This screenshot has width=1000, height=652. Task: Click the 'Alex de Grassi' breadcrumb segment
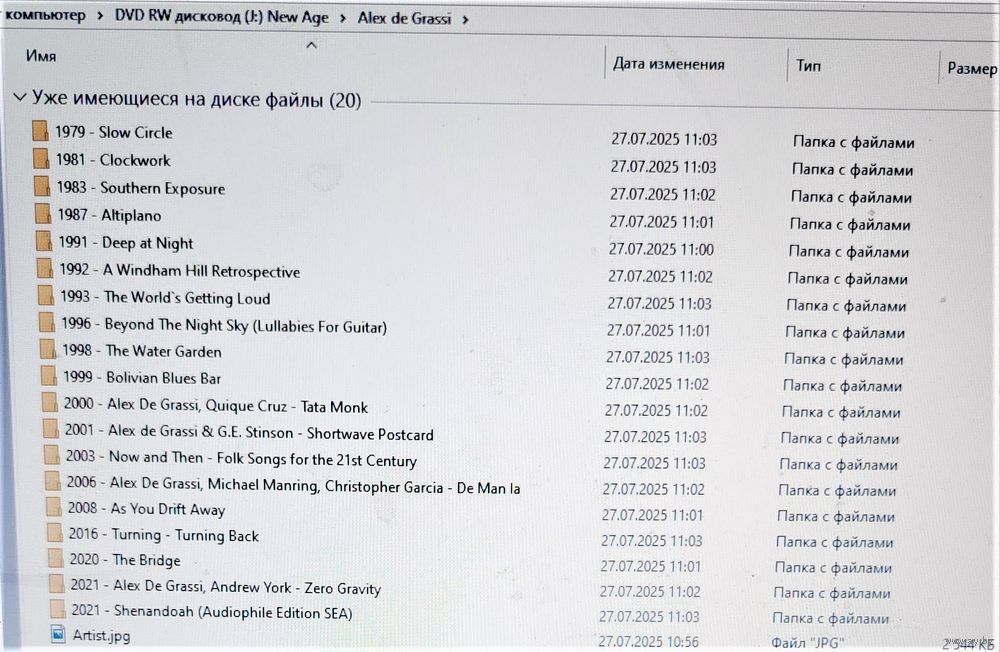(x=404, y=18)
